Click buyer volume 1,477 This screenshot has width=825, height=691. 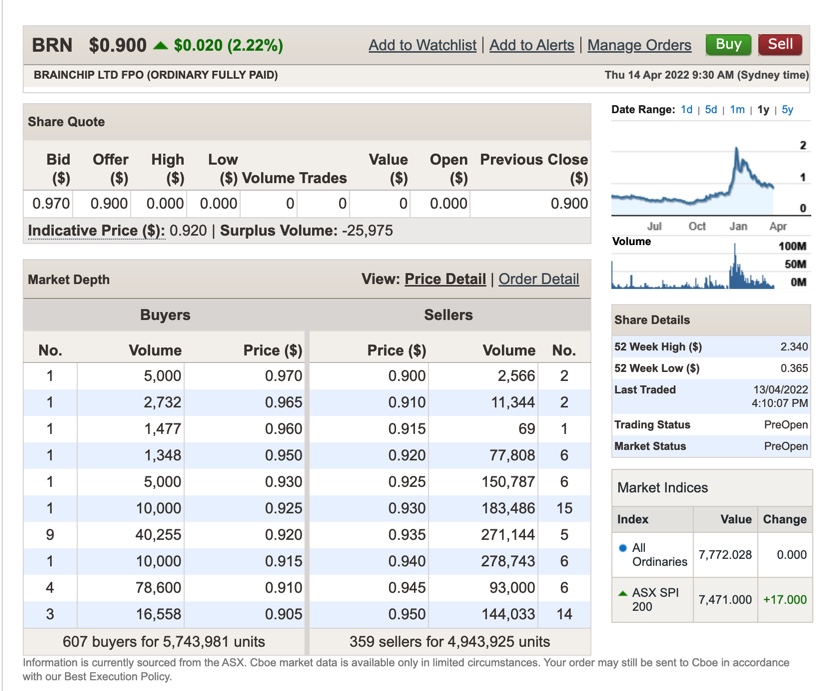coord(163,428)
